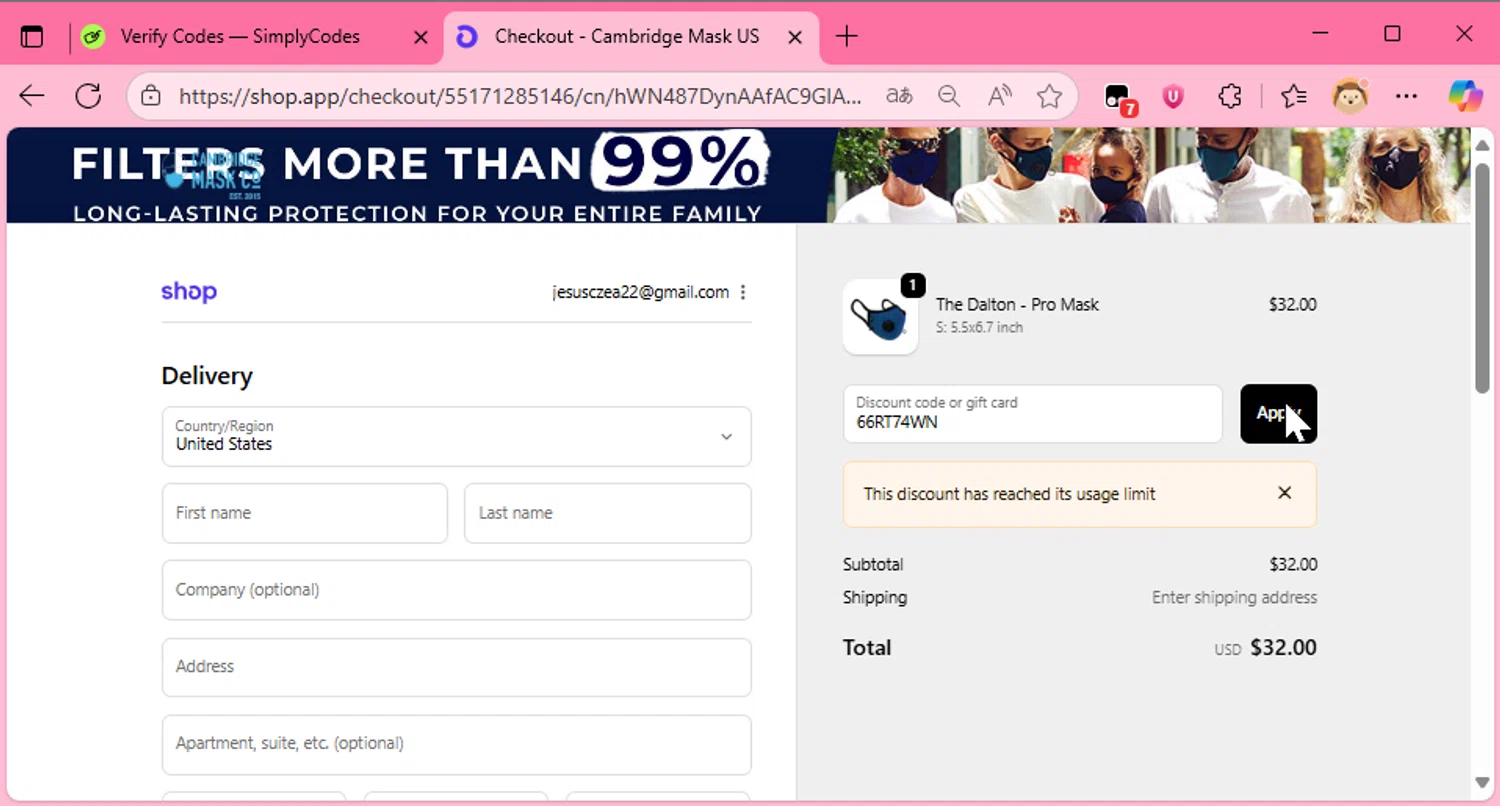The width and height of the screenshot is (1500, 806).
Task: Click The Dalton Pro Mask thumbnail
Action: (880, 317)
